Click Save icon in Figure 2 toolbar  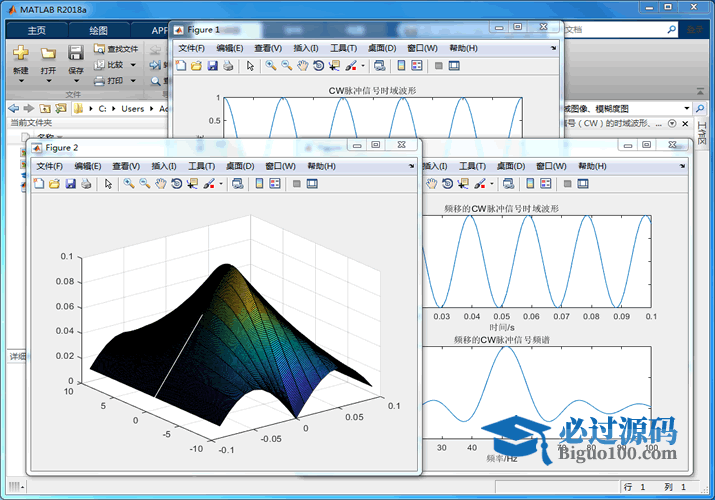coord(70,184)
